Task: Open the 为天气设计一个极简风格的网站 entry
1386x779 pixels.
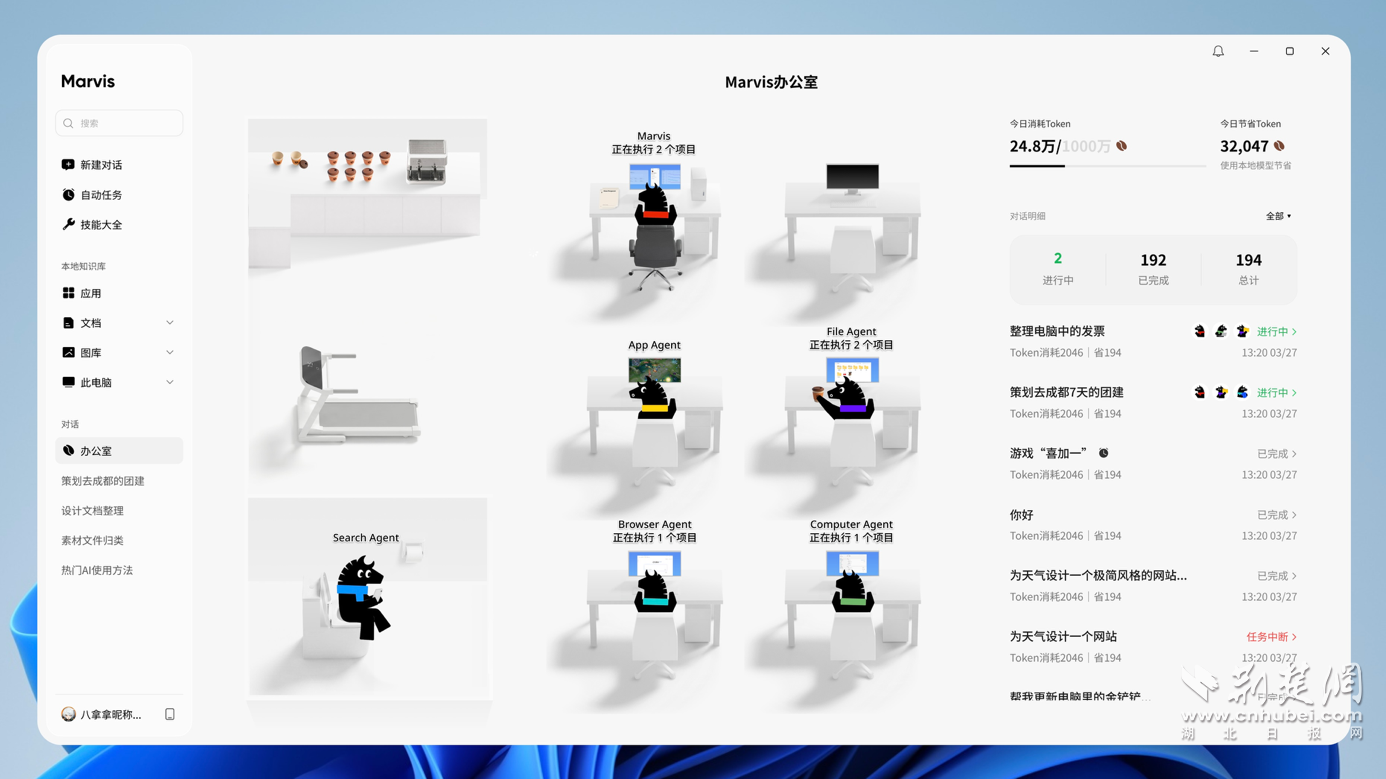Action: 1153,585
